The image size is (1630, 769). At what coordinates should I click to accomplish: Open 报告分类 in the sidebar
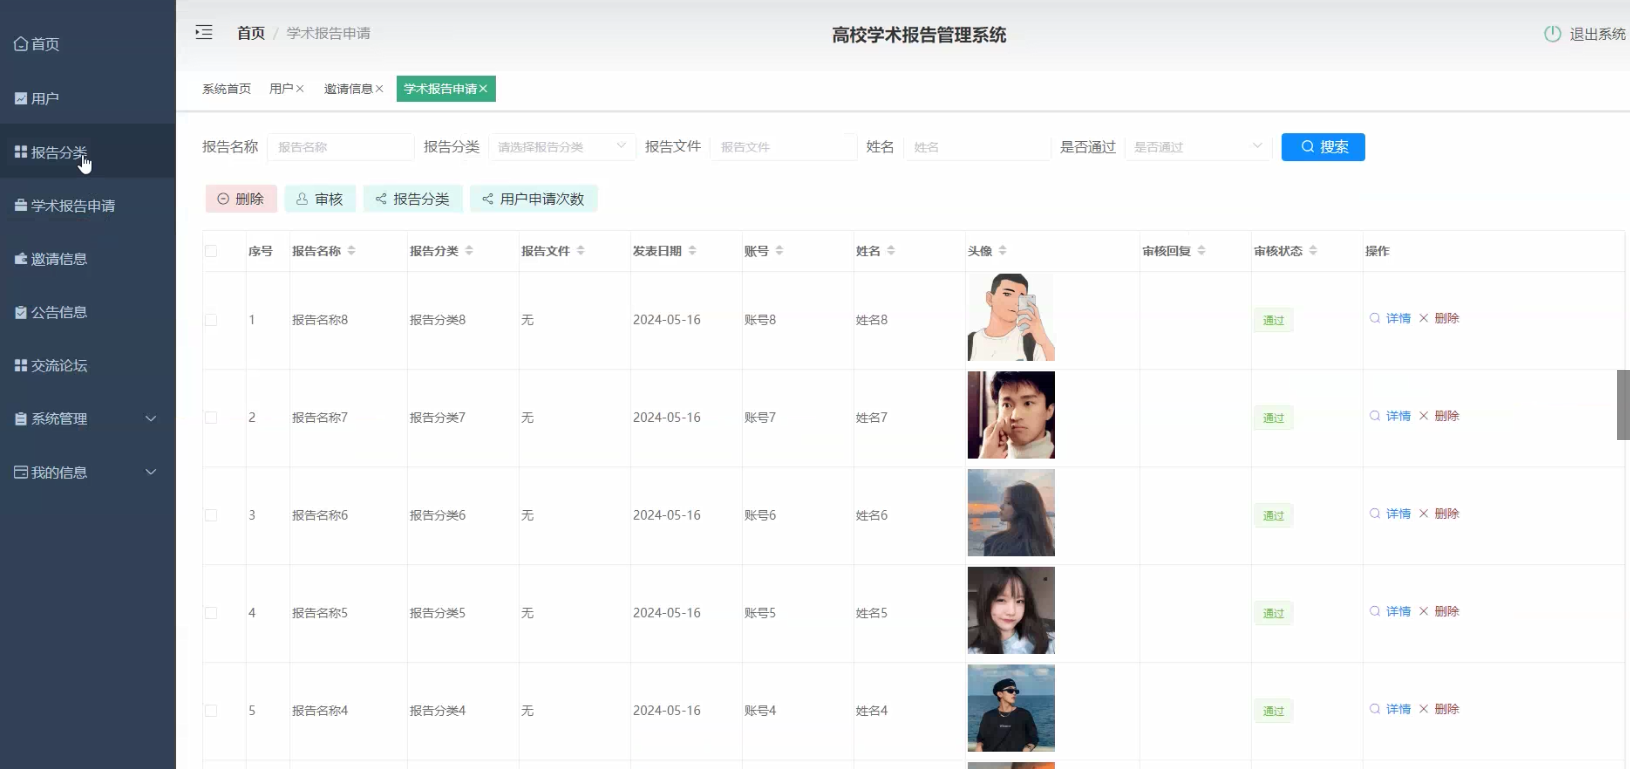(x=88, y=152)
